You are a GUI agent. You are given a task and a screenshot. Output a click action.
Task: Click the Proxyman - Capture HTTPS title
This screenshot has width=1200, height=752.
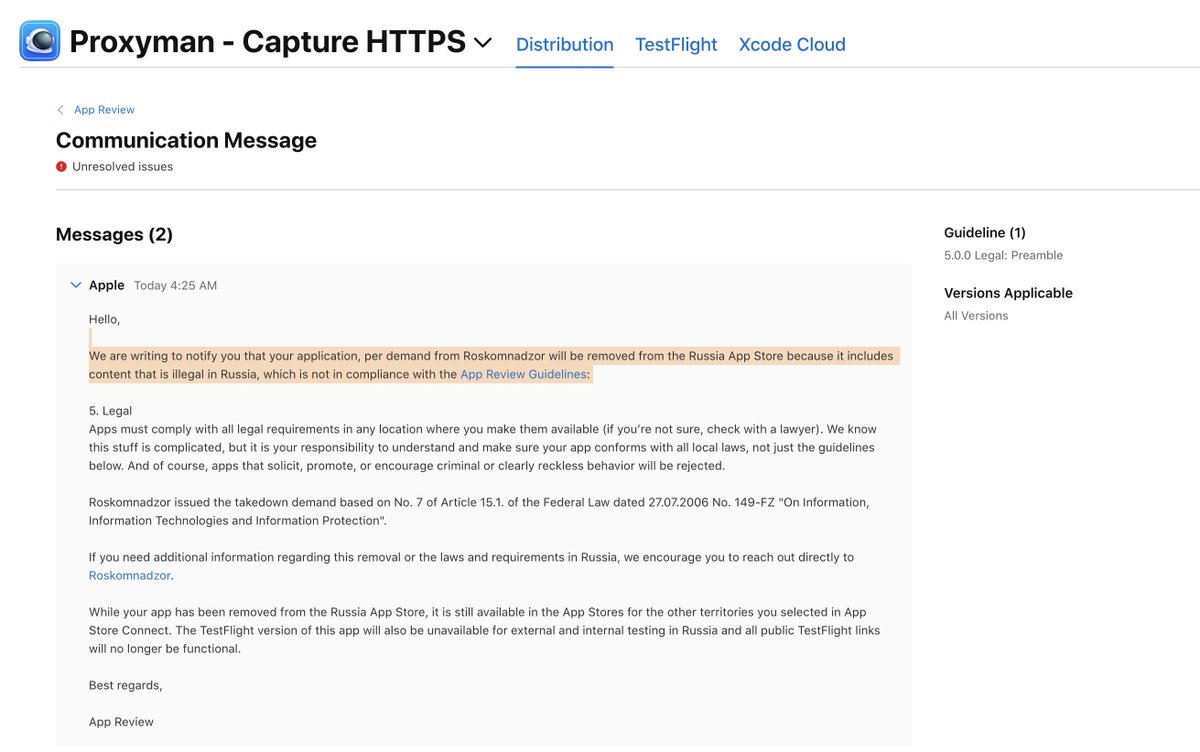[268, 42]
